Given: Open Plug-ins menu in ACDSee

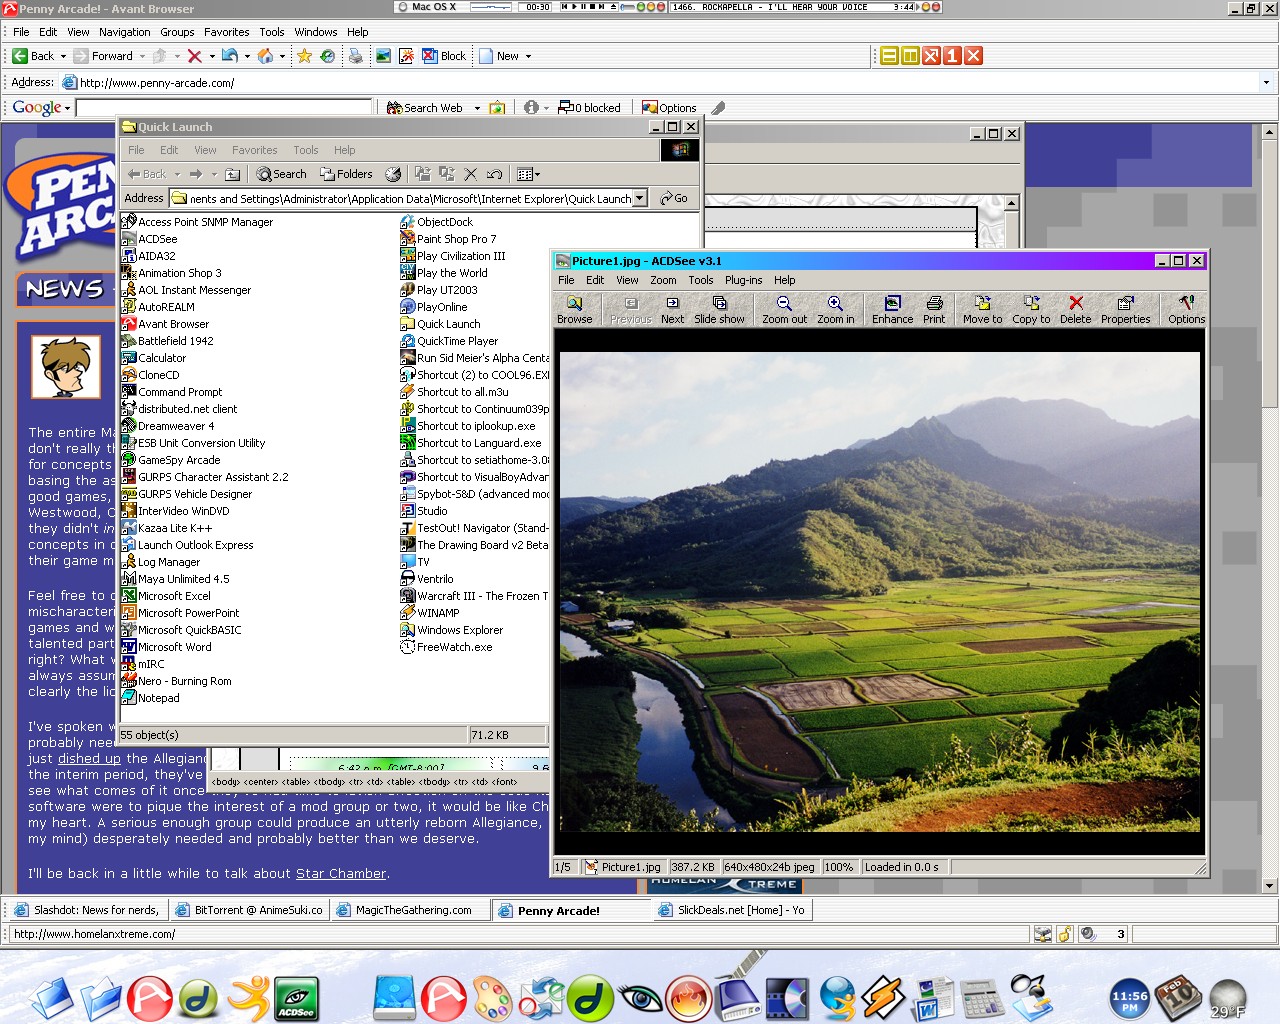Looking at the screenshot, I should (x=743, y=280).
